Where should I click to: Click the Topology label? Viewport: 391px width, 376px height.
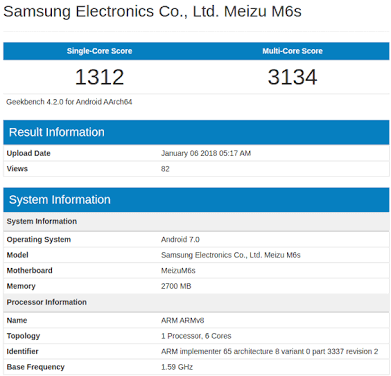[x=23, y=336]
